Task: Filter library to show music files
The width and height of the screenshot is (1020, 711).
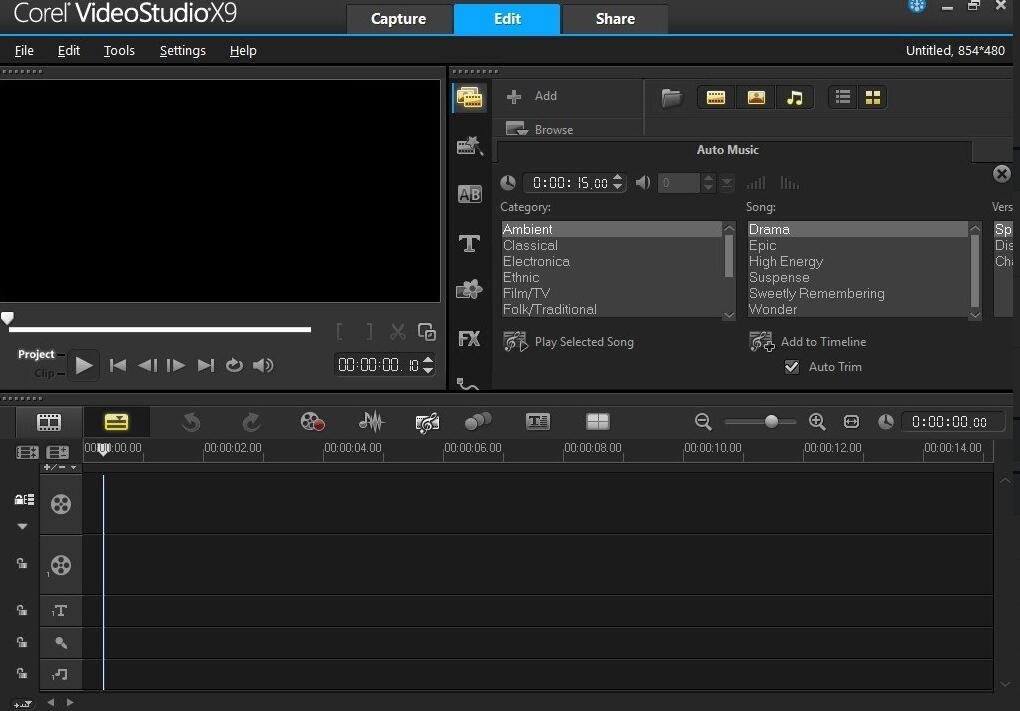Action: click(796, 97)
